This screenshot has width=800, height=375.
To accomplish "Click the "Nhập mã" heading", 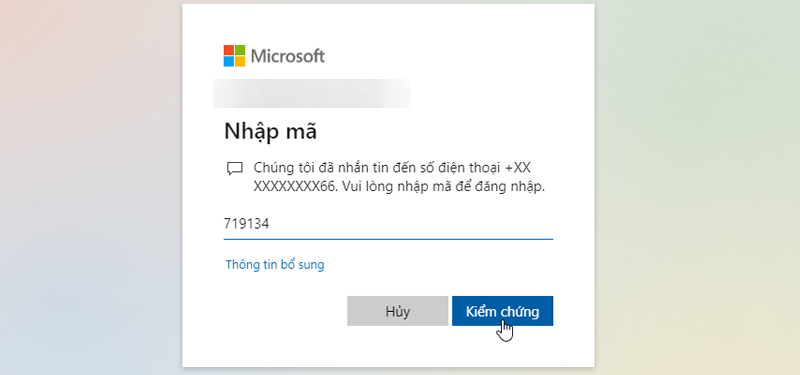I will click(x=270, y=132).
